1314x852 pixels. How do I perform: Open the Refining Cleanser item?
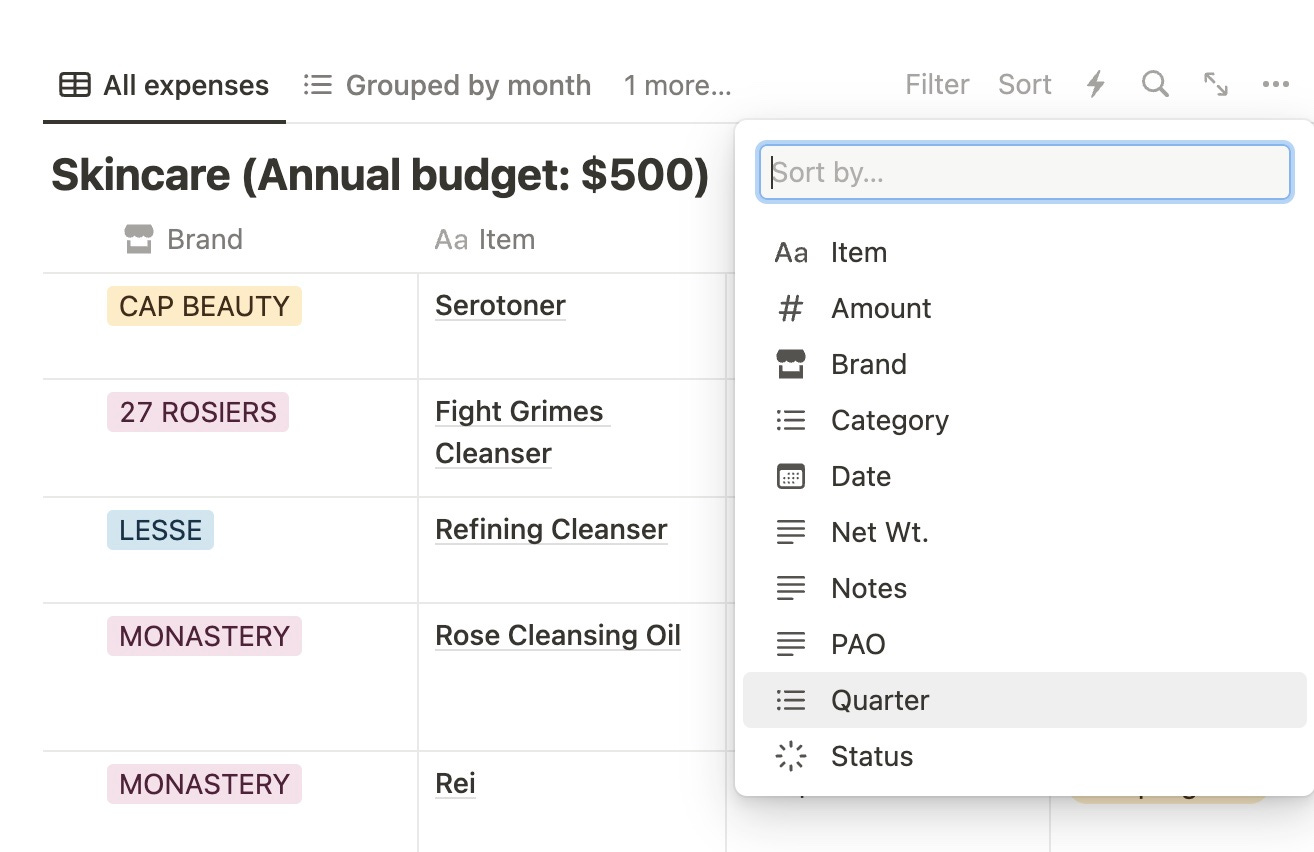click(x=551, y=530)
